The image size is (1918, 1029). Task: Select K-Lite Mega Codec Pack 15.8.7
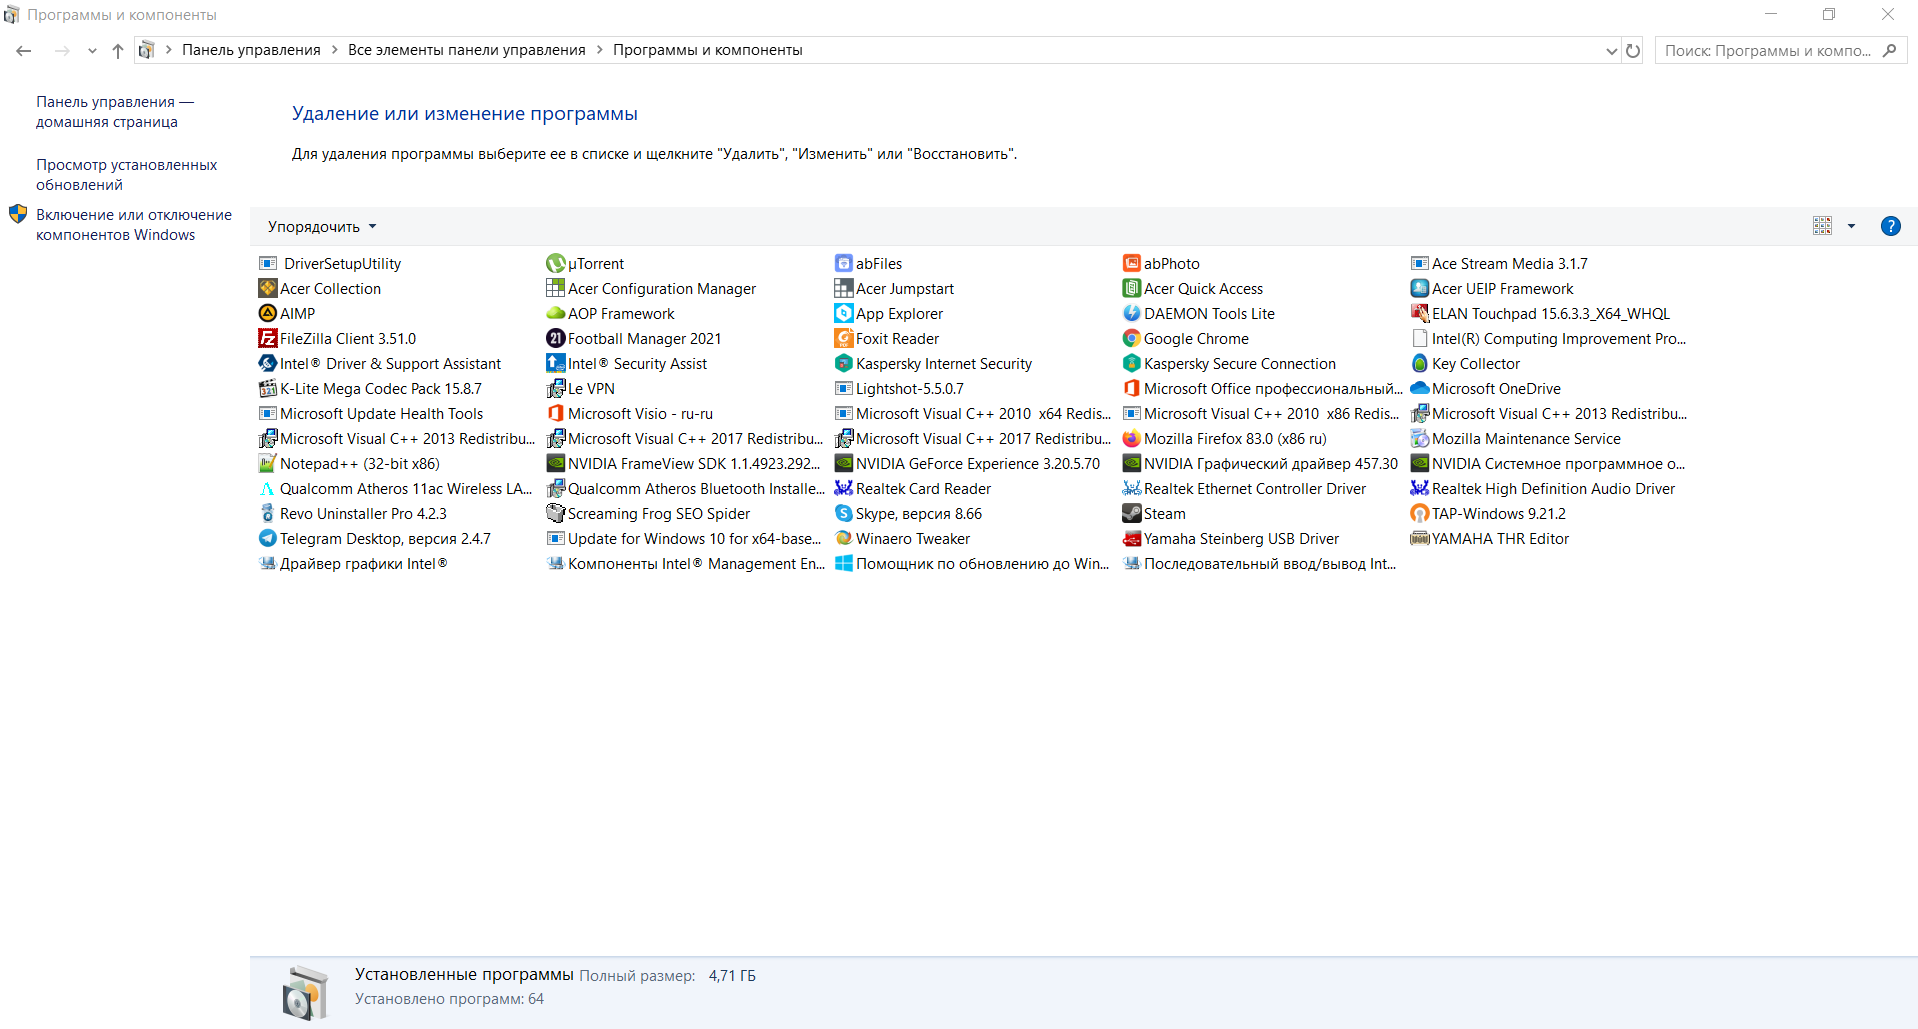click(370, 389)
